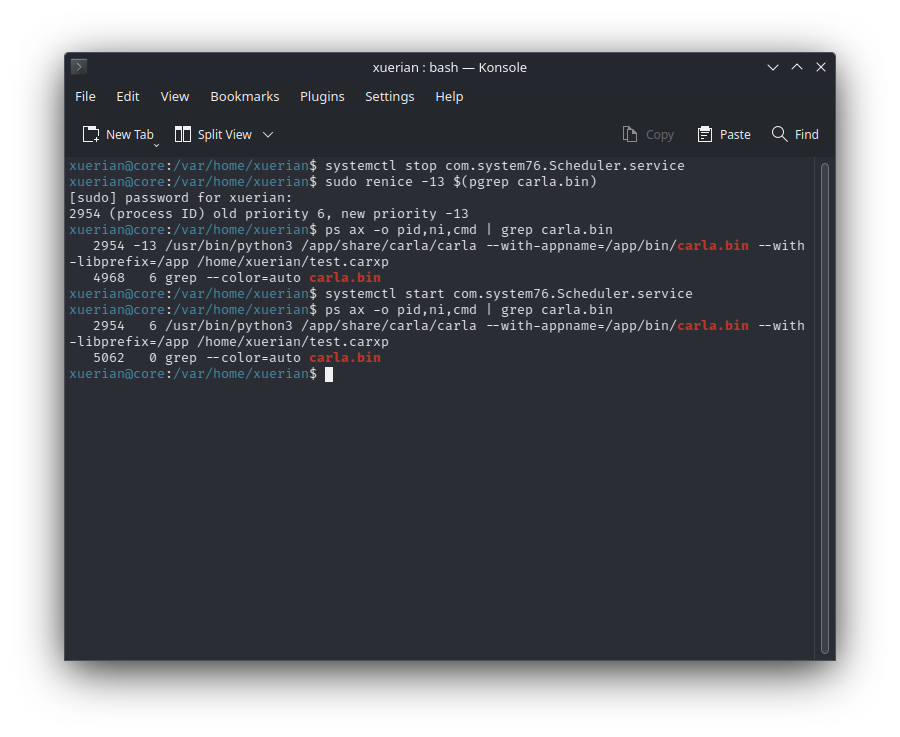Viewport: 900px width, 737px height.
Task: Click the '[sudo] password for xuerian:' line
Action: coord(181,198)
